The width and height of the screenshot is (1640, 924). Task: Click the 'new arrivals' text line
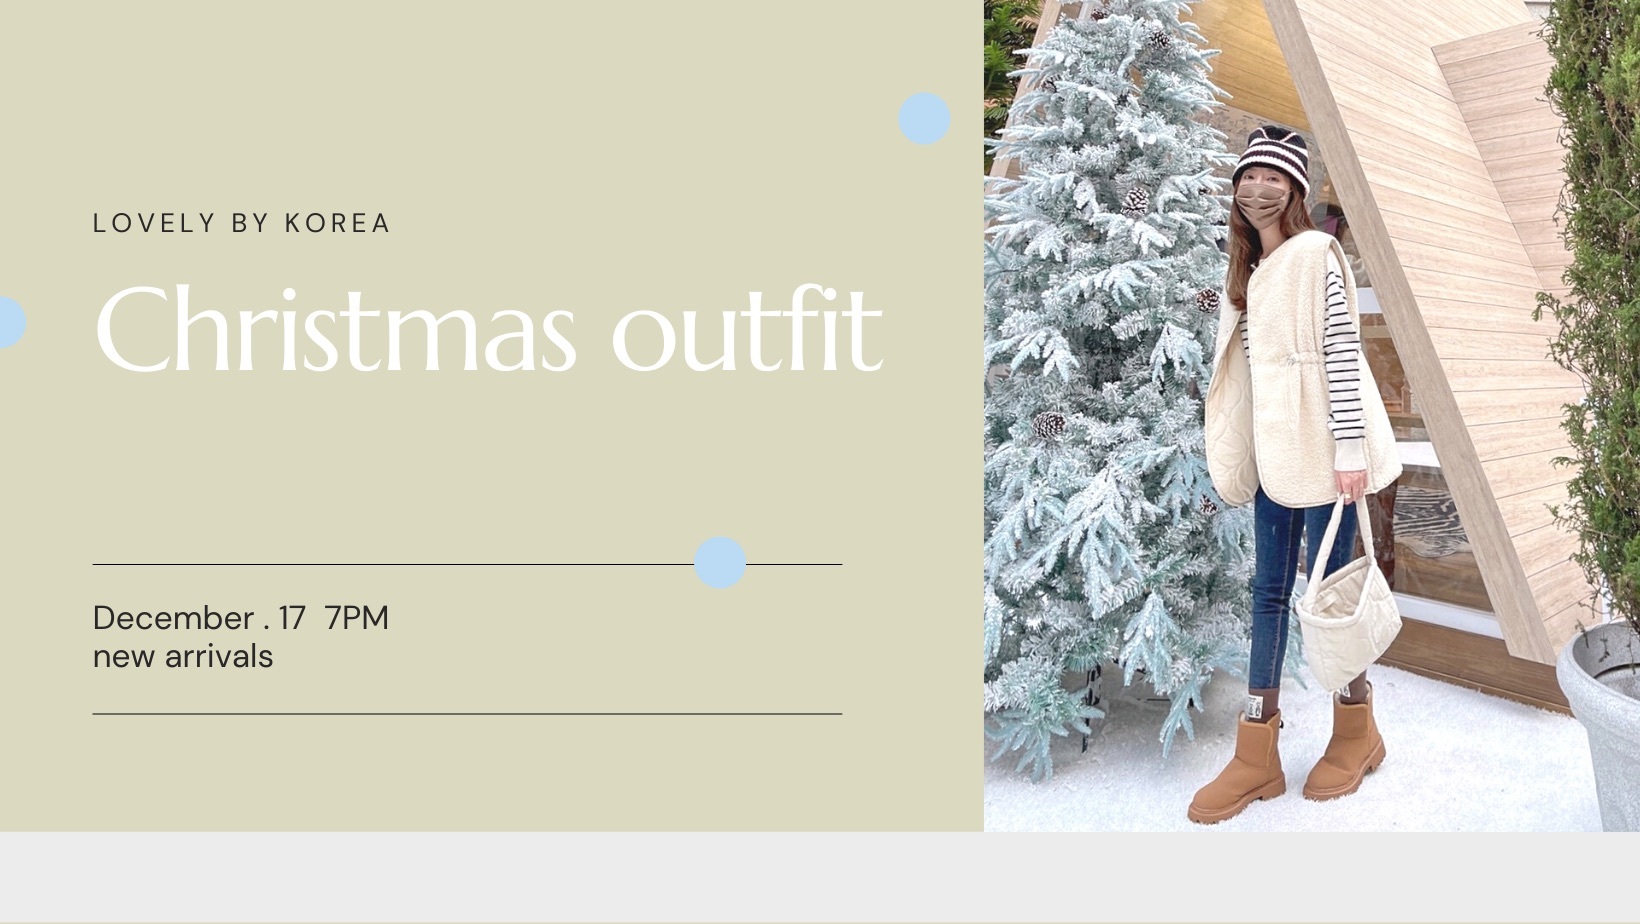pos(182,656)
